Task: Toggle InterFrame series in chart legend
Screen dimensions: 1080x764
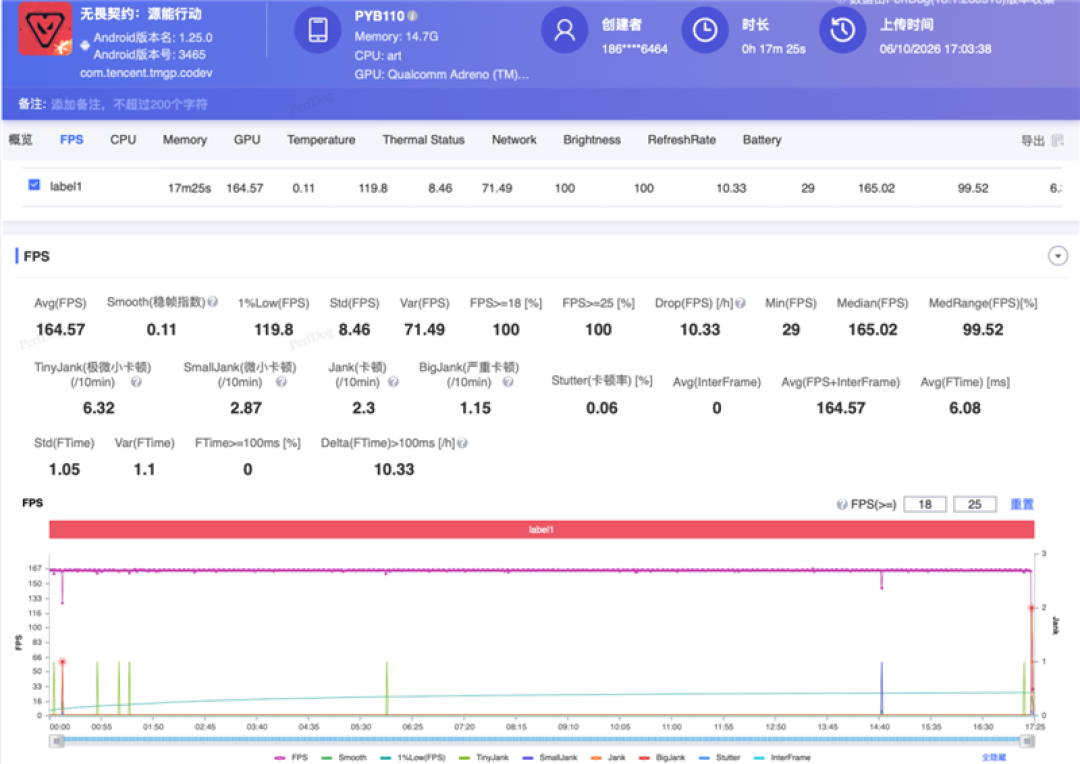Action: click(x=782, y=757)
